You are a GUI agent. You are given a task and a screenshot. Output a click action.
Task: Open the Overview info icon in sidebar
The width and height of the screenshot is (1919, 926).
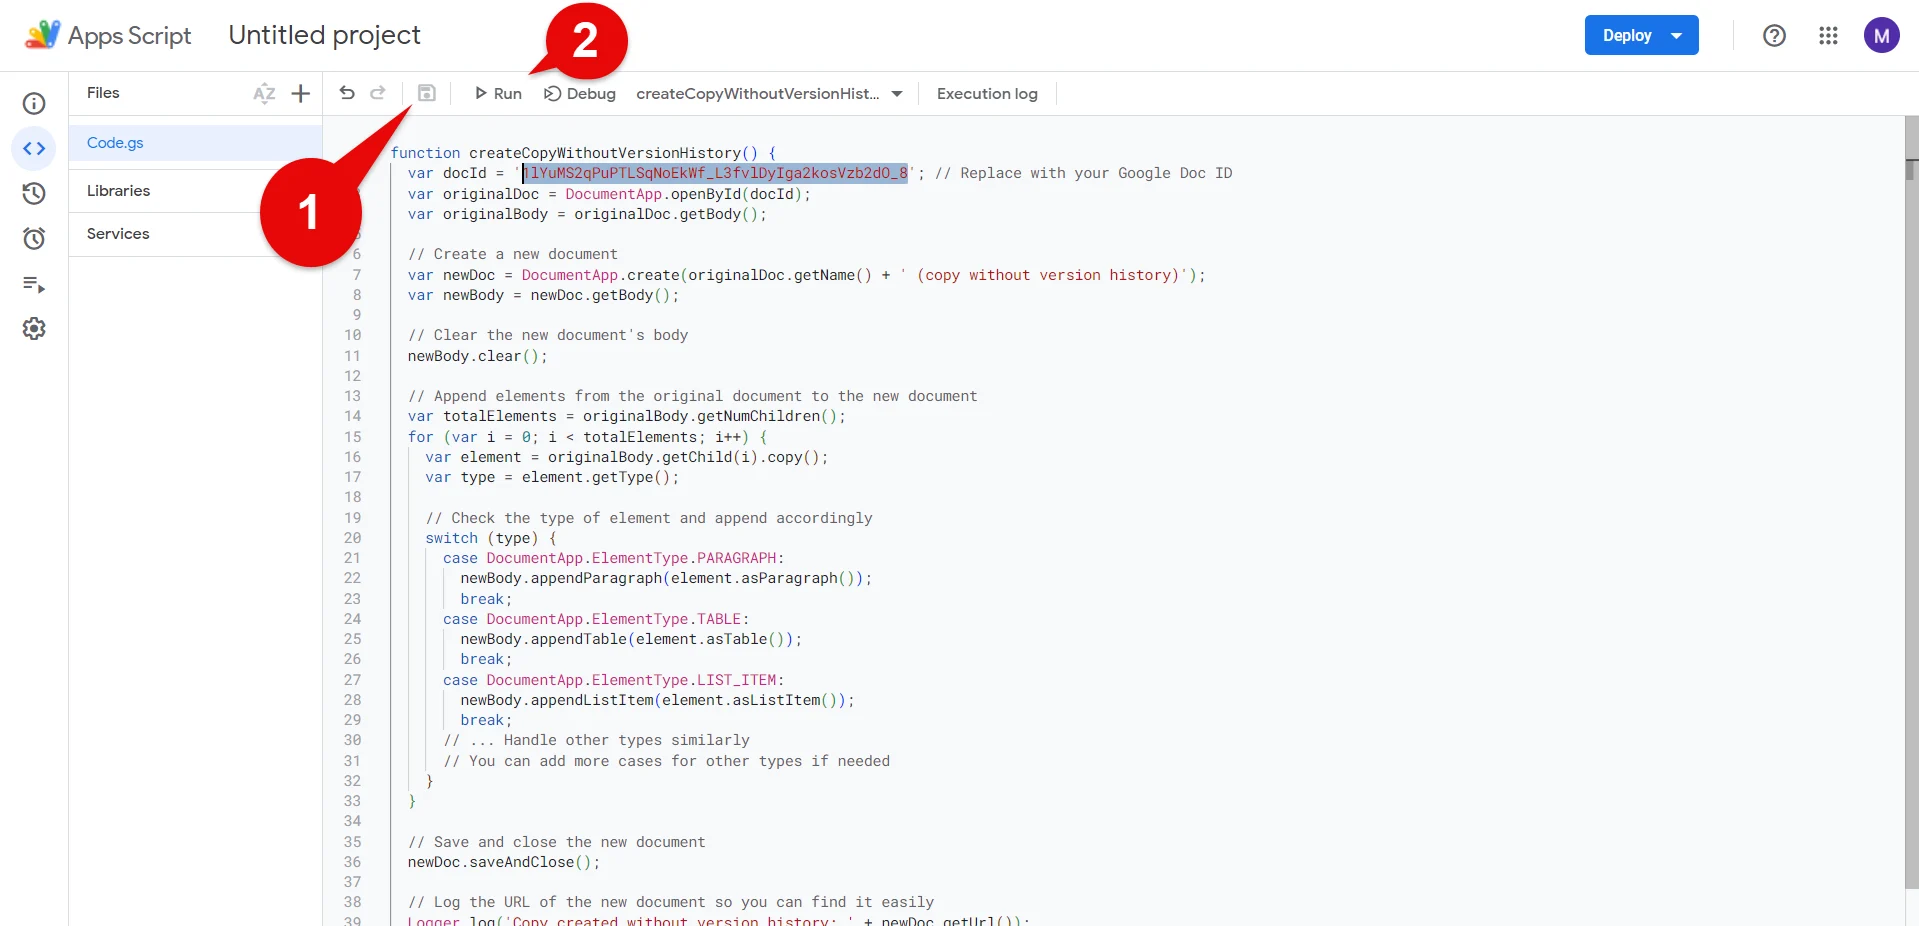tap(34, 104)
